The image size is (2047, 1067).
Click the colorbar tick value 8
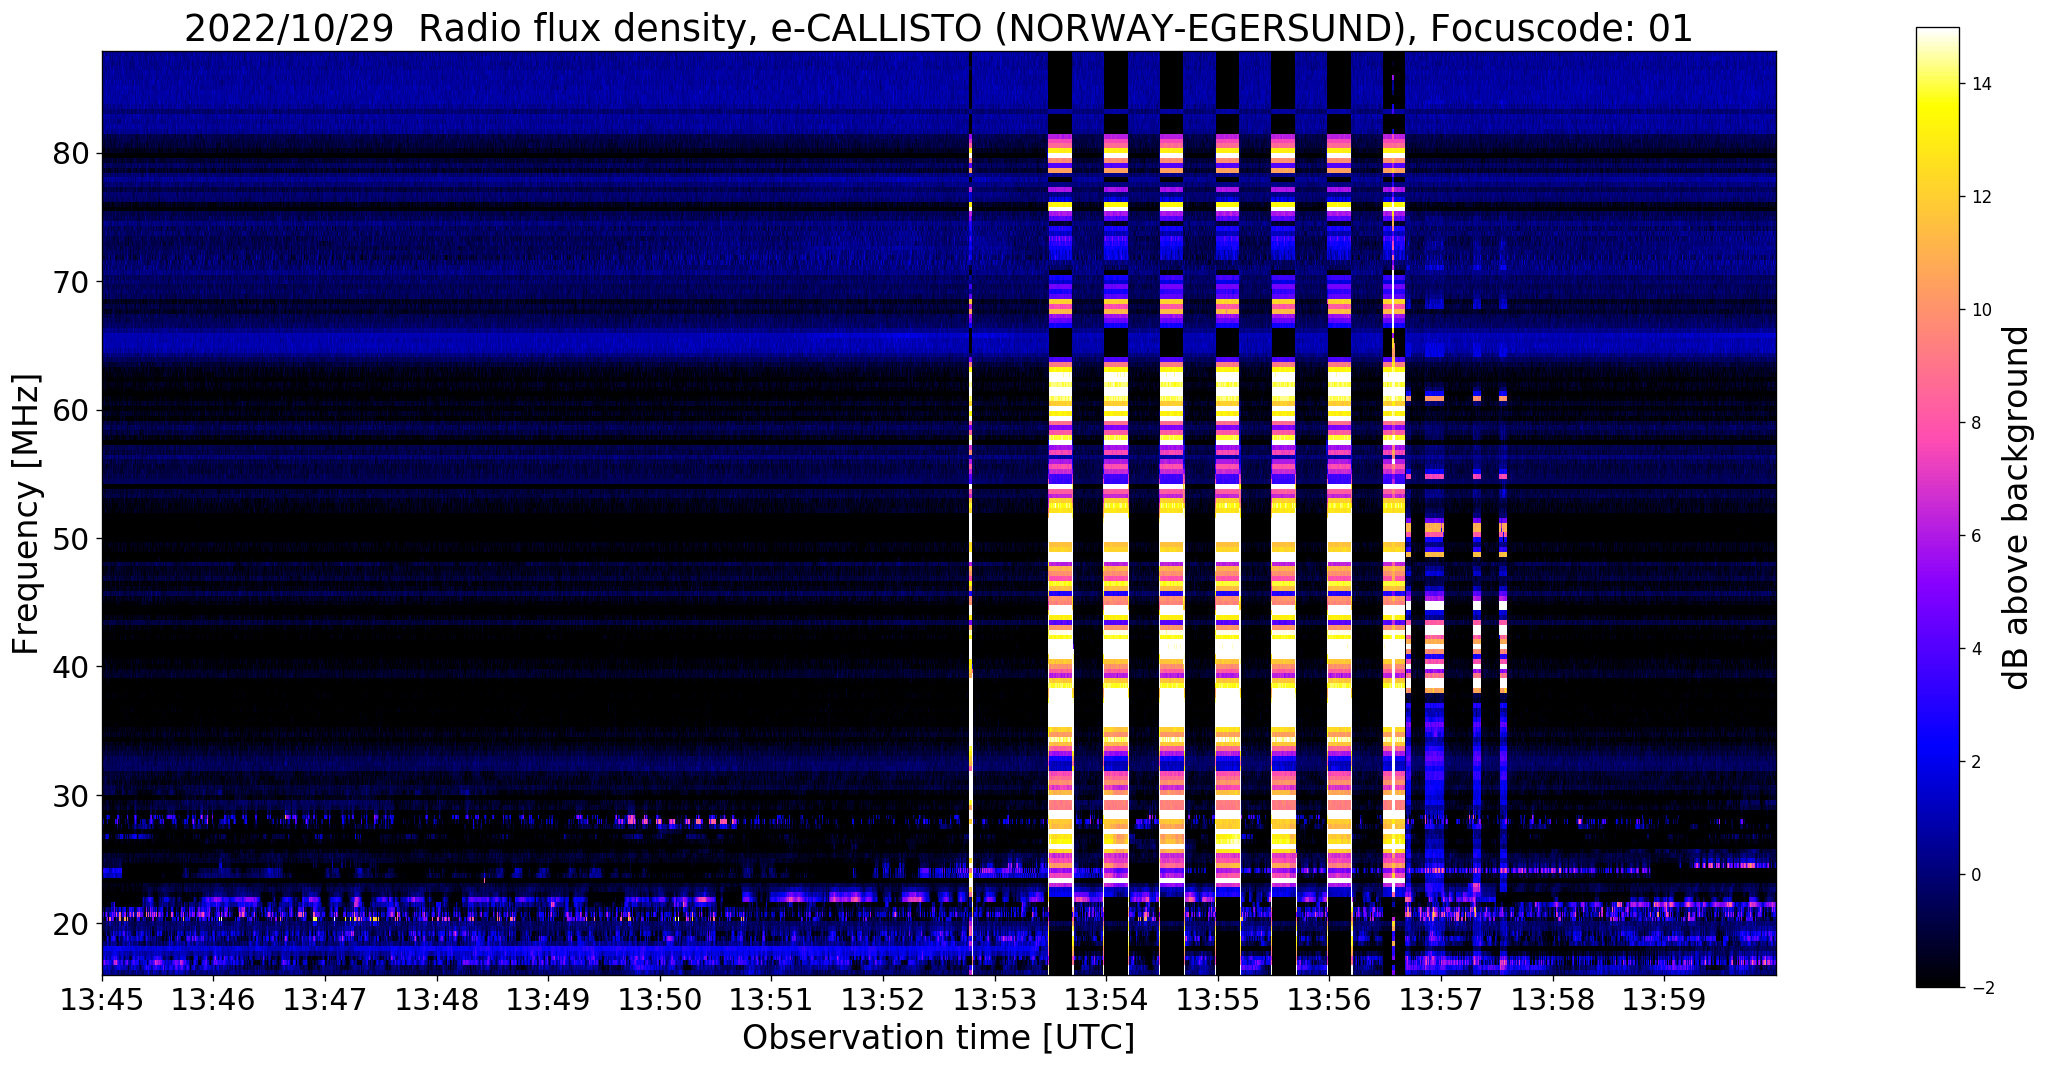pyautogui.click(x=1975, y=423)
